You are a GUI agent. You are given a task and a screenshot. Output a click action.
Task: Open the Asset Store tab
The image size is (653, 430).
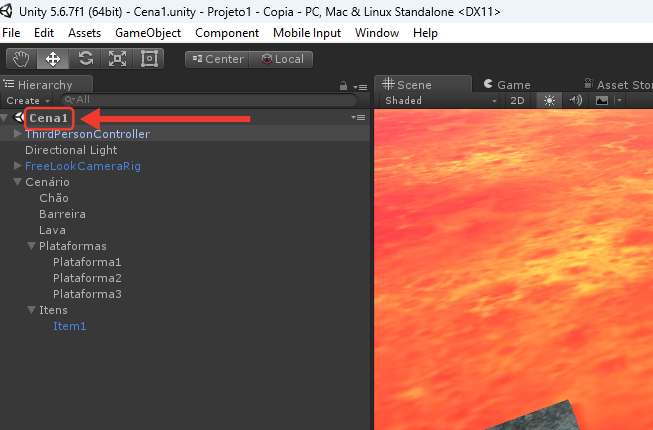618,85
